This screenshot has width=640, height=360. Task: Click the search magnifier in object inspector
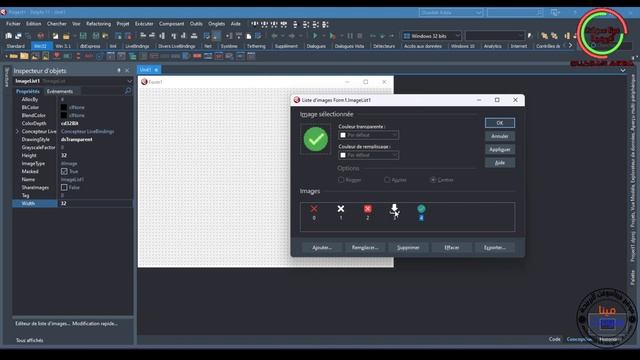128,91
